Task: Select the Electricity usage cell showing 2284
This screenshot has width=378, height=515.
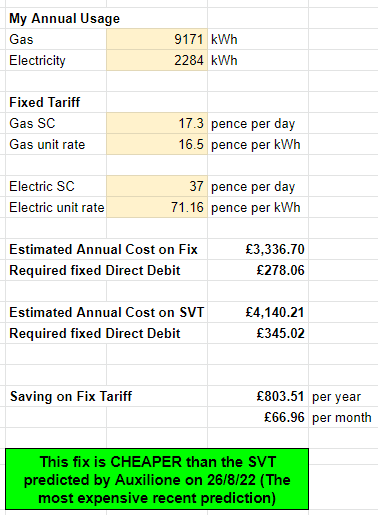Action: point(157,60)
